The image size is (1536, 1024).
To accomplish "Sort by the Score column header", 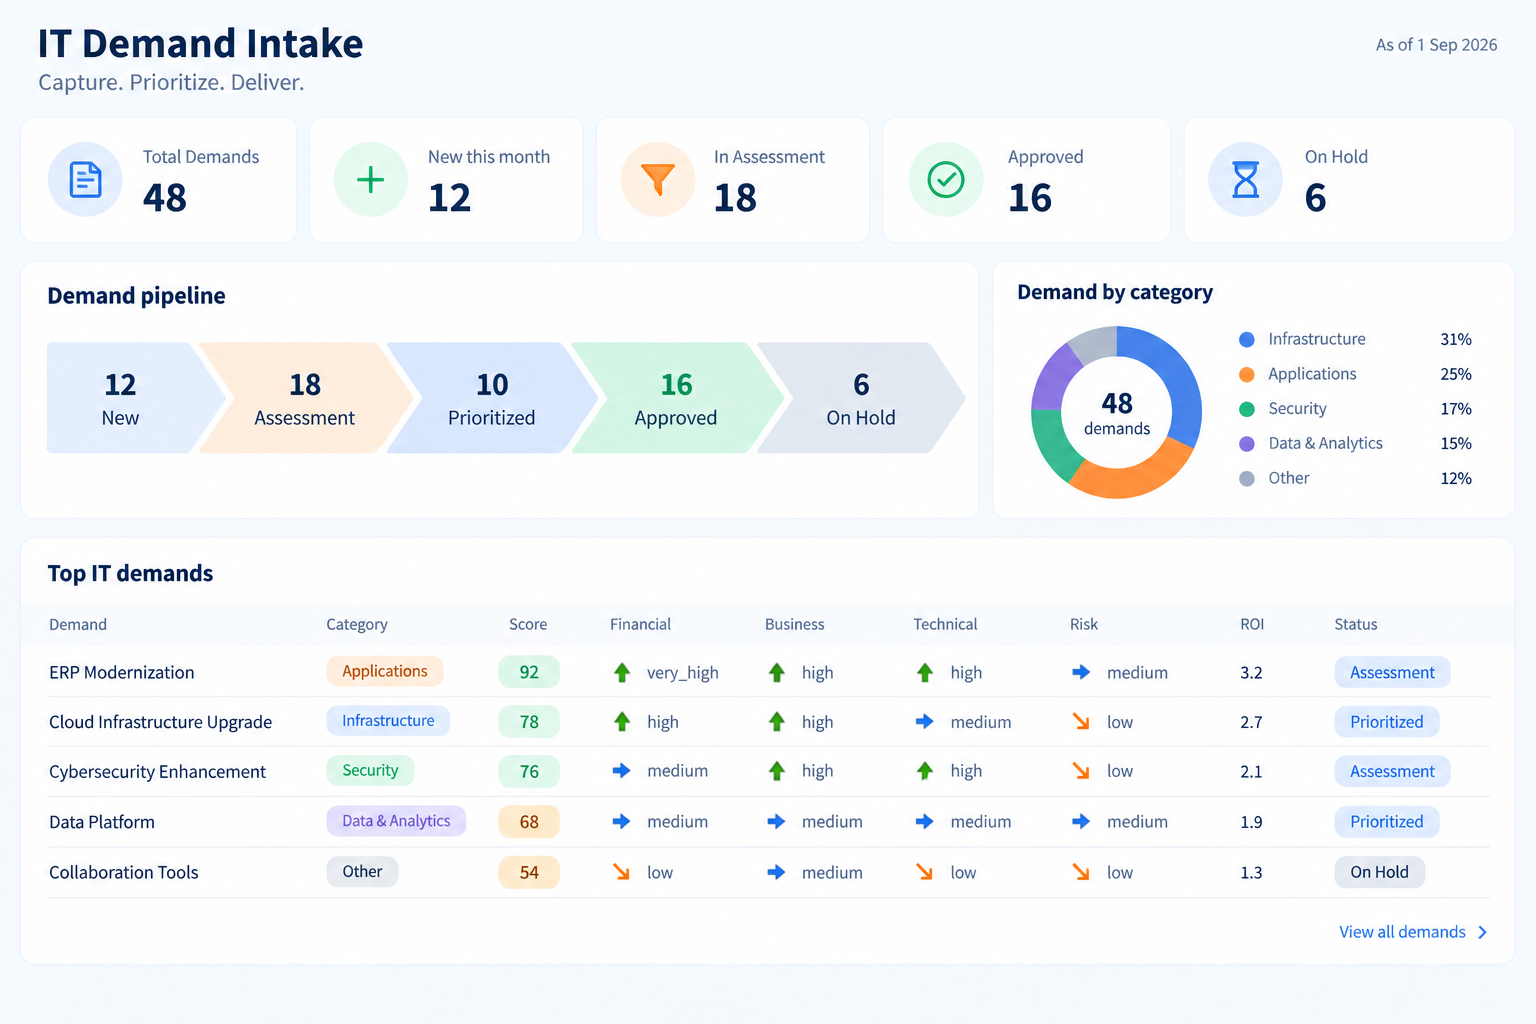I will (x=528, y=624).
